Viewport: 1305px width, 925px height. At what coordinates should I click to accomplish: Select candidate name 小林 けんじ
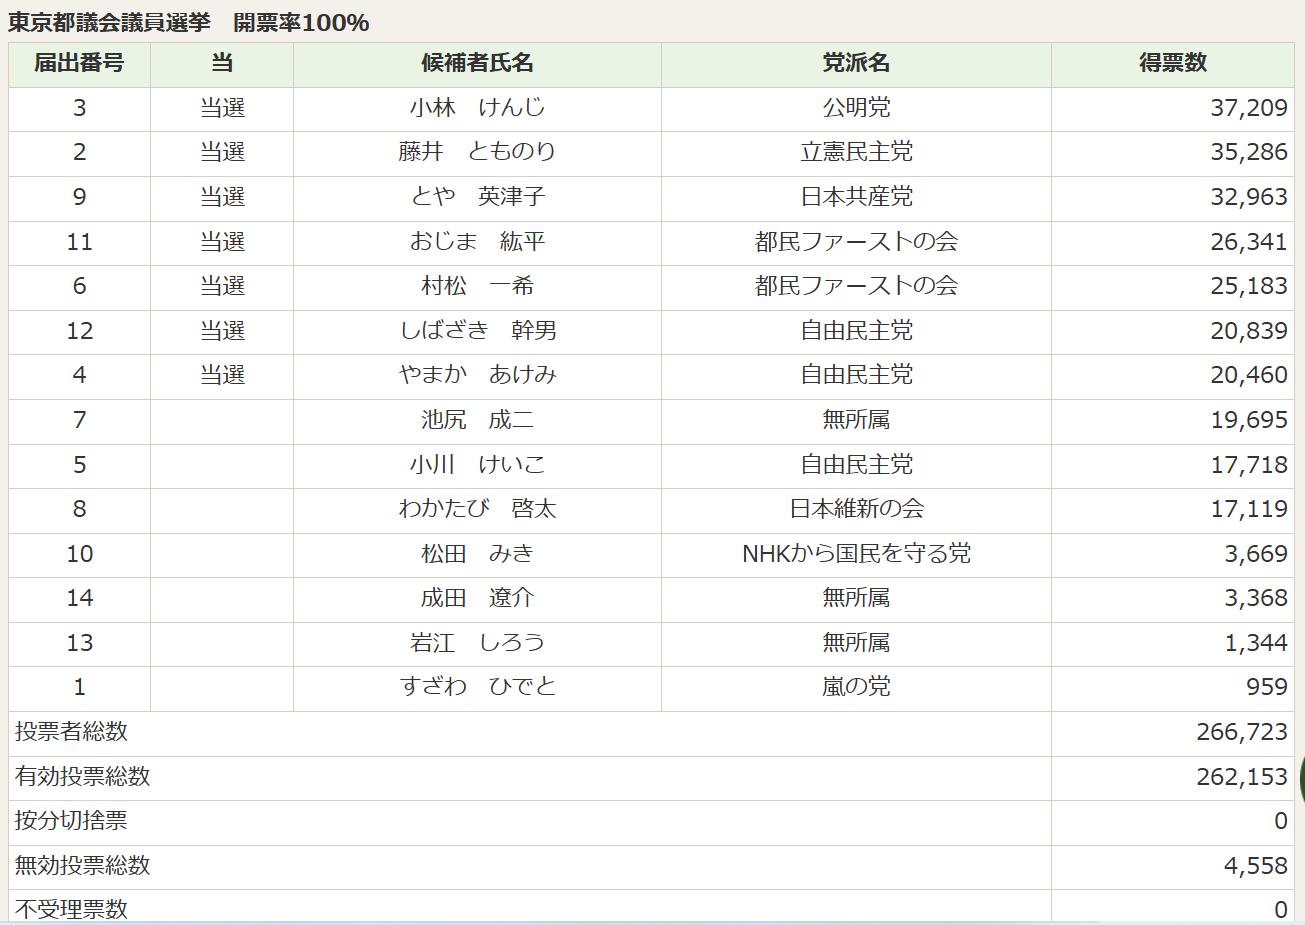pos(477,108)
